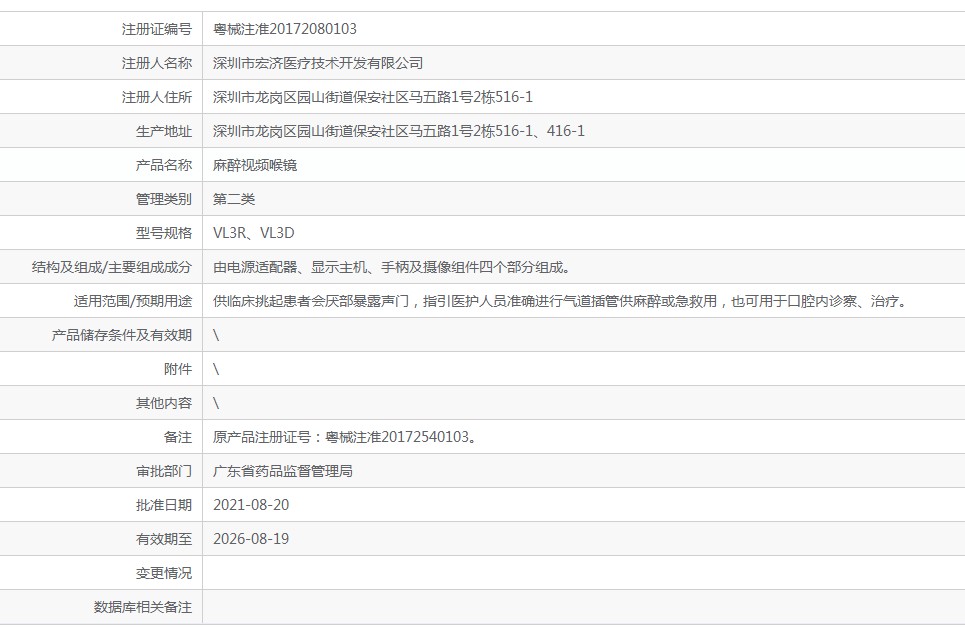Click remark 原产品注册证号：粤械注准20172540103
The width and height of the screenshot is (965, 635).
(345, 437)
